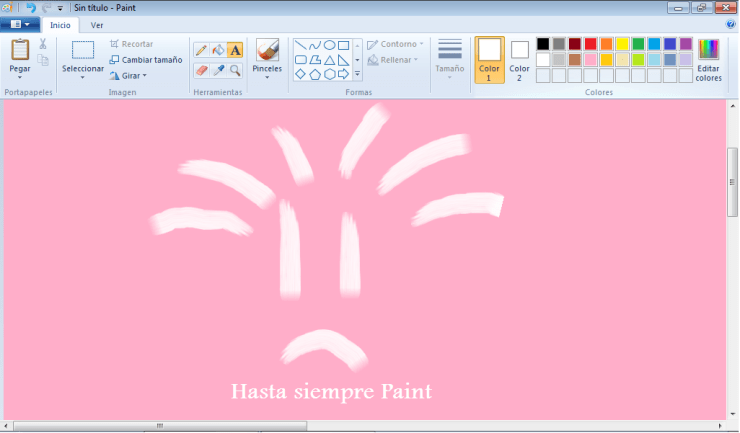Screen dimensions: 740x433
Task: Click the Copy icon
Action: pos(43,60)
